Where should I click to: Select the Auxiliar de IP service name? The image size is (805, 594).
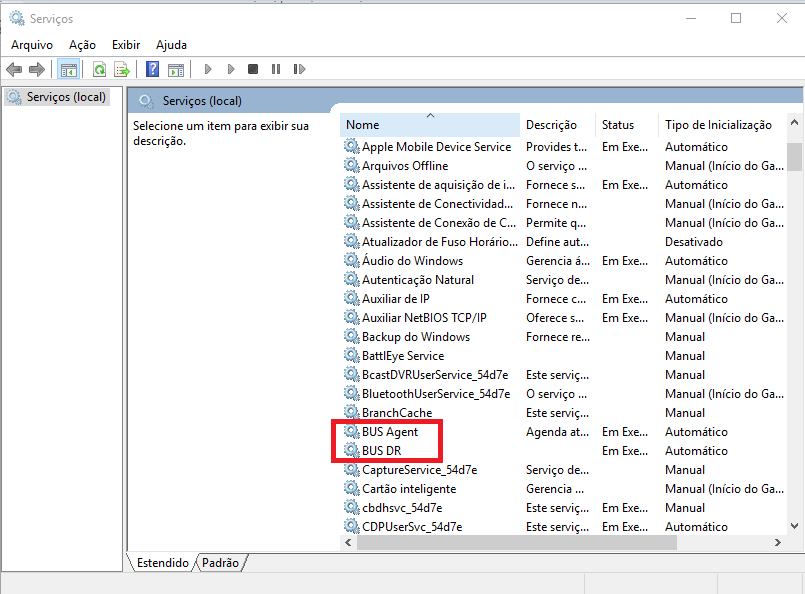tap(395, 299)
